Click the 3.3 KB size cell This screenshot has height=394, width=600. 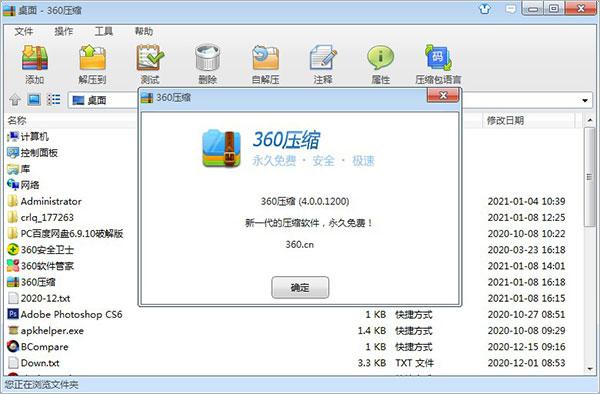point(372,363)
